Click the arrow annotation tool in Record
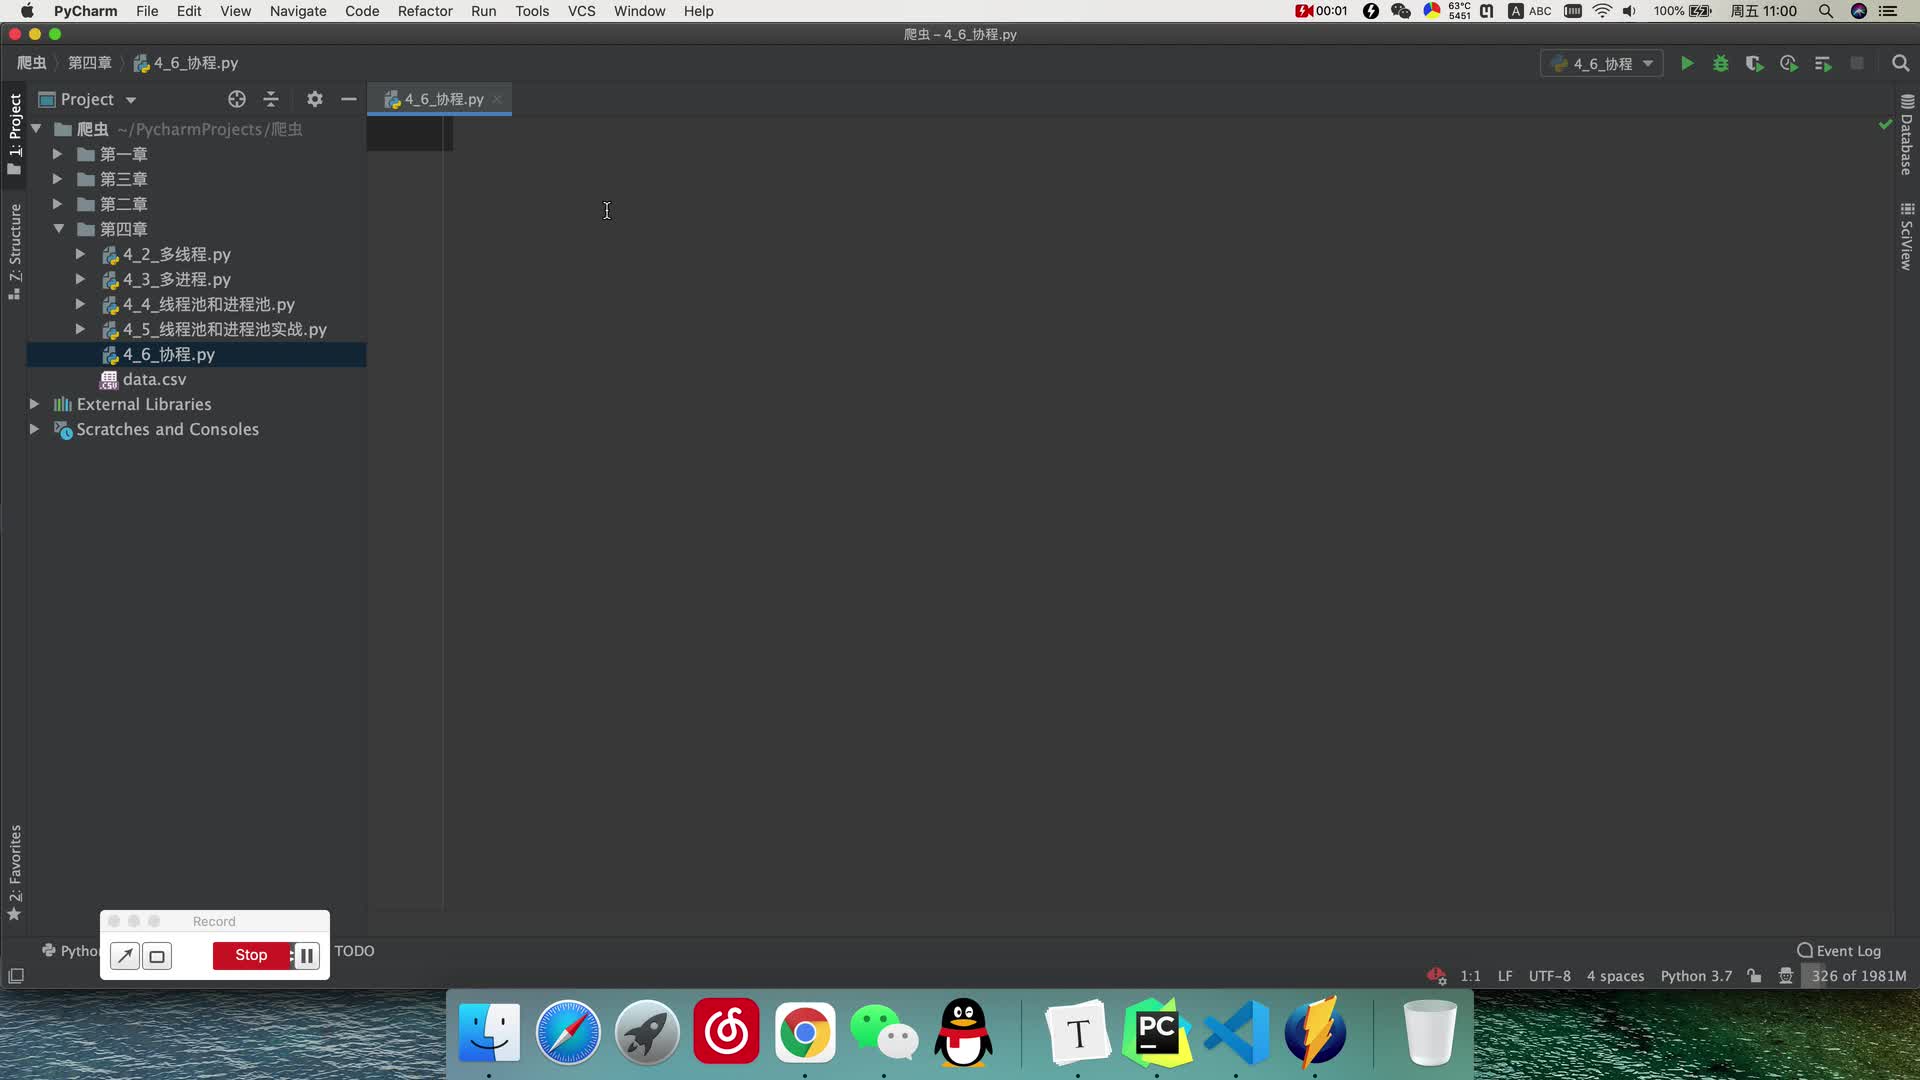This screenshot has height=1080, width=1920. (125, 956)
